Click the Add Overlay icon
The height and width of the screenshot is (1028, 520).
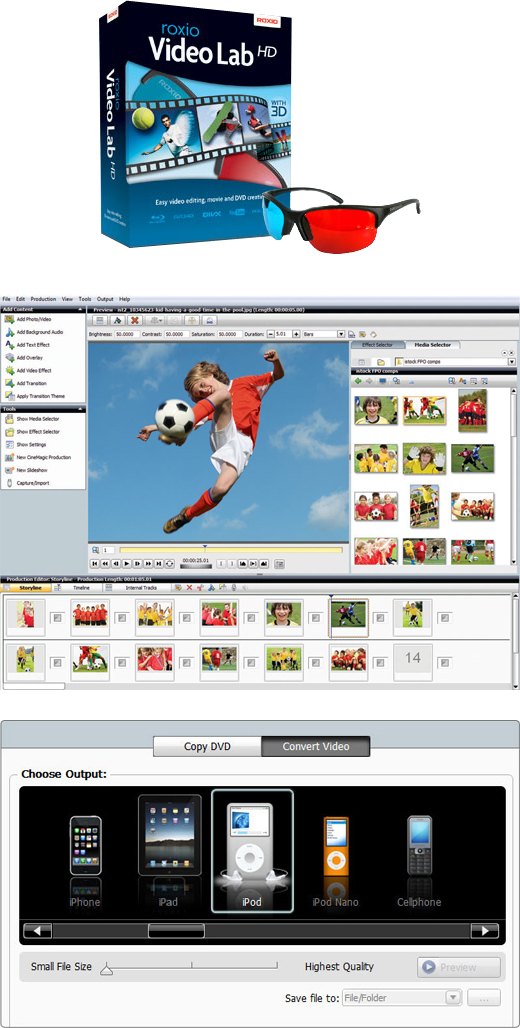point(9,358)
